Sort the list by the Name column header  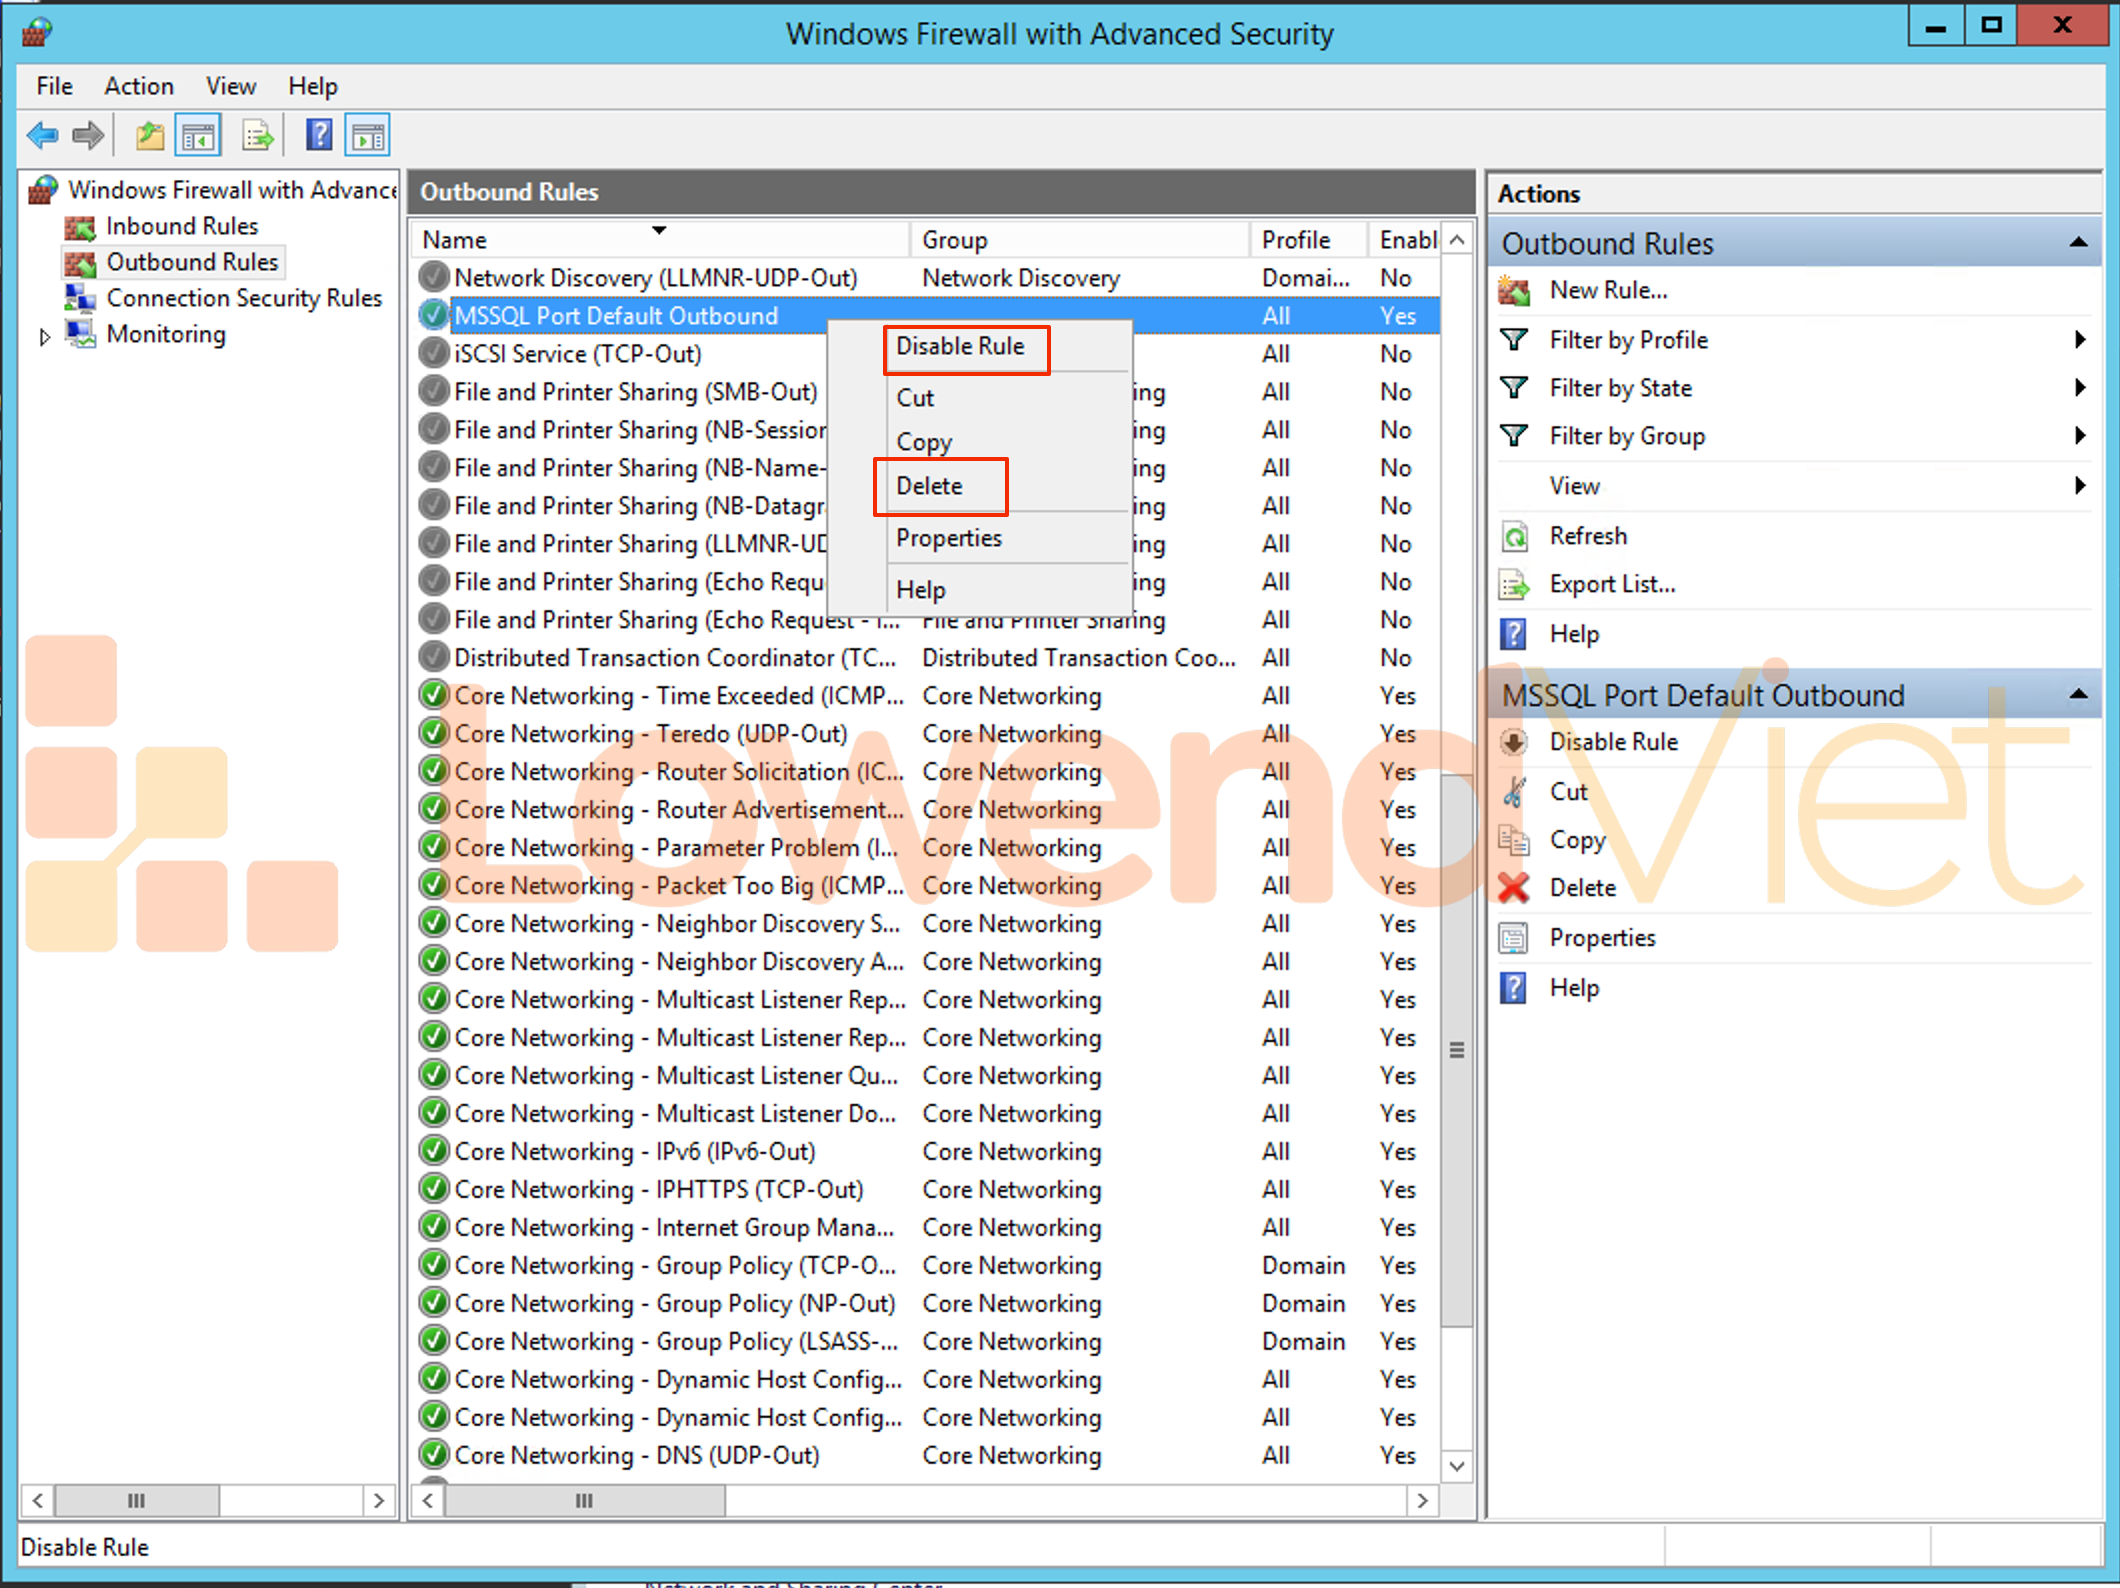pos(455,240)
